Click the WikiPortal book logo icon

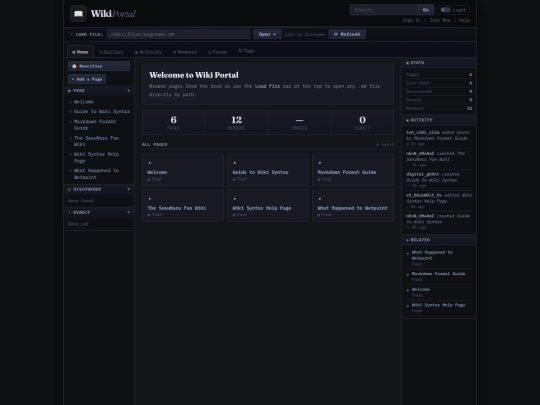79,14
